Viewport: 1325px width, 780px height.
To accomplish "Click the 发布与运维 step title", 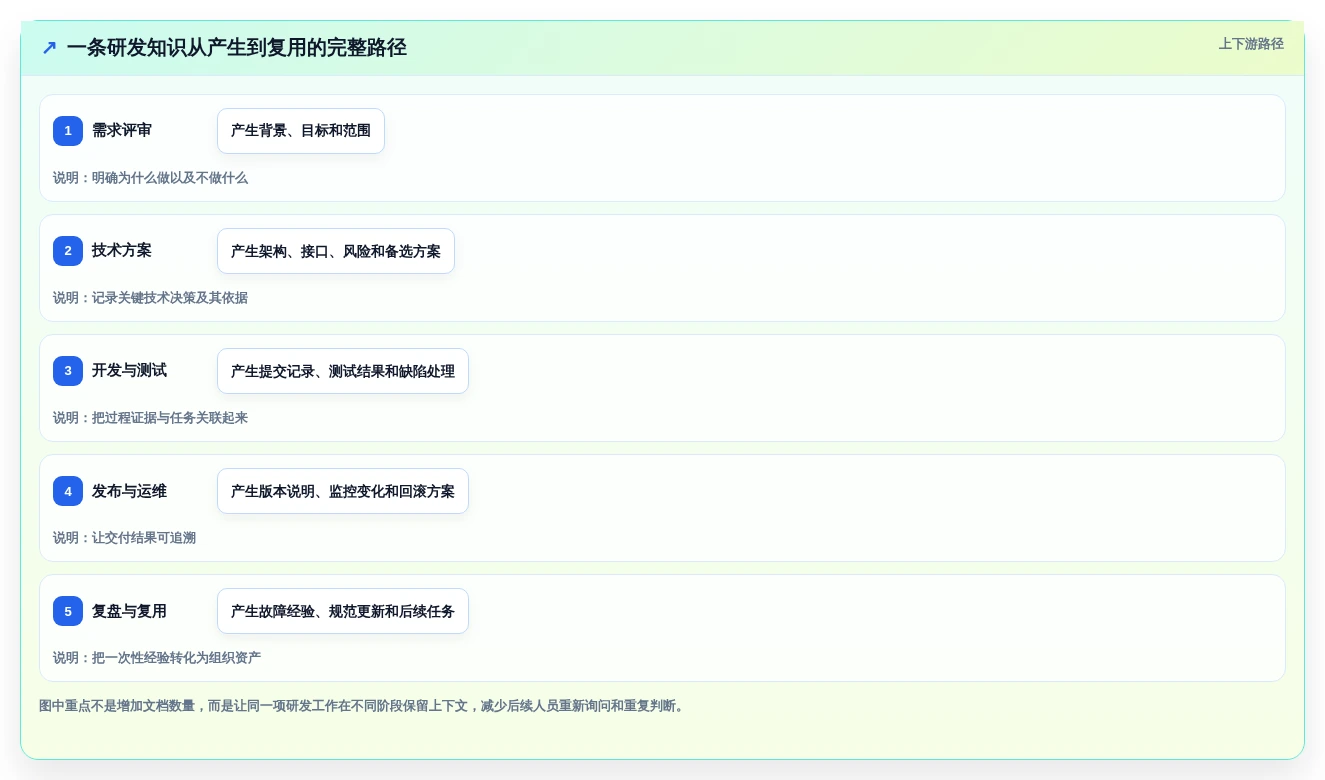I will tap(130, 490).
